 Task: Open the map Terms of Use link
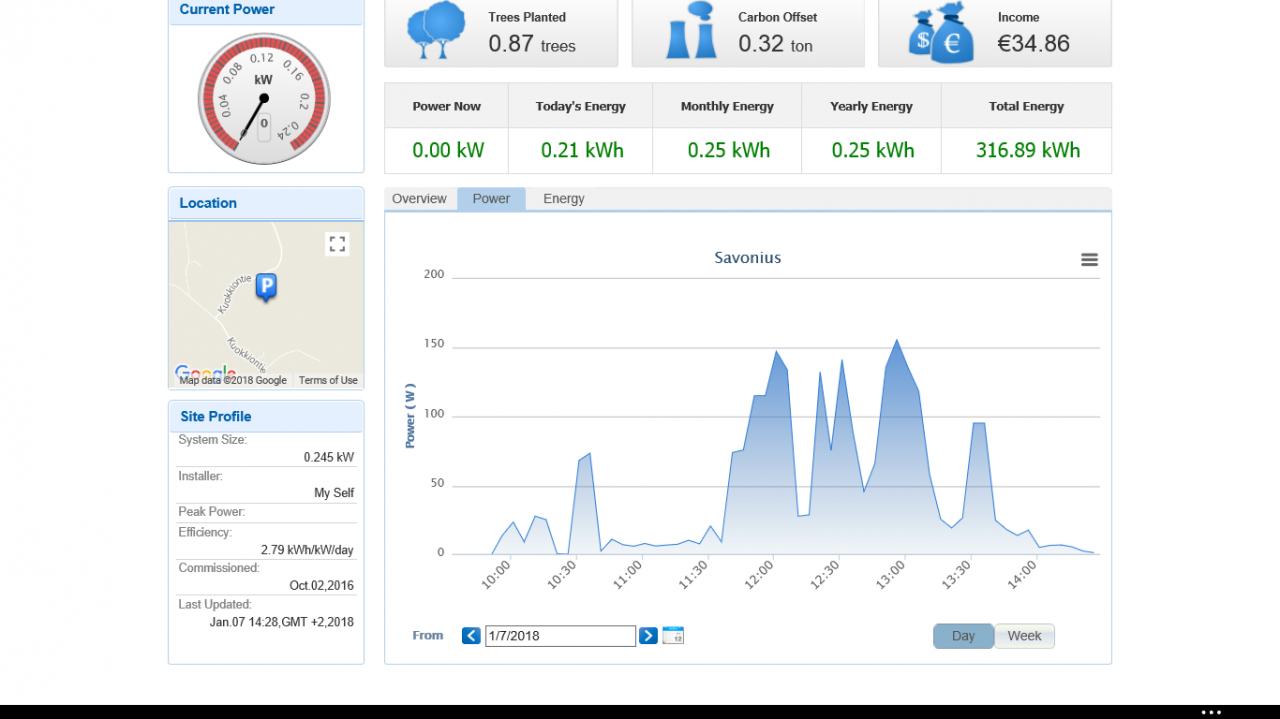(328, 380)
